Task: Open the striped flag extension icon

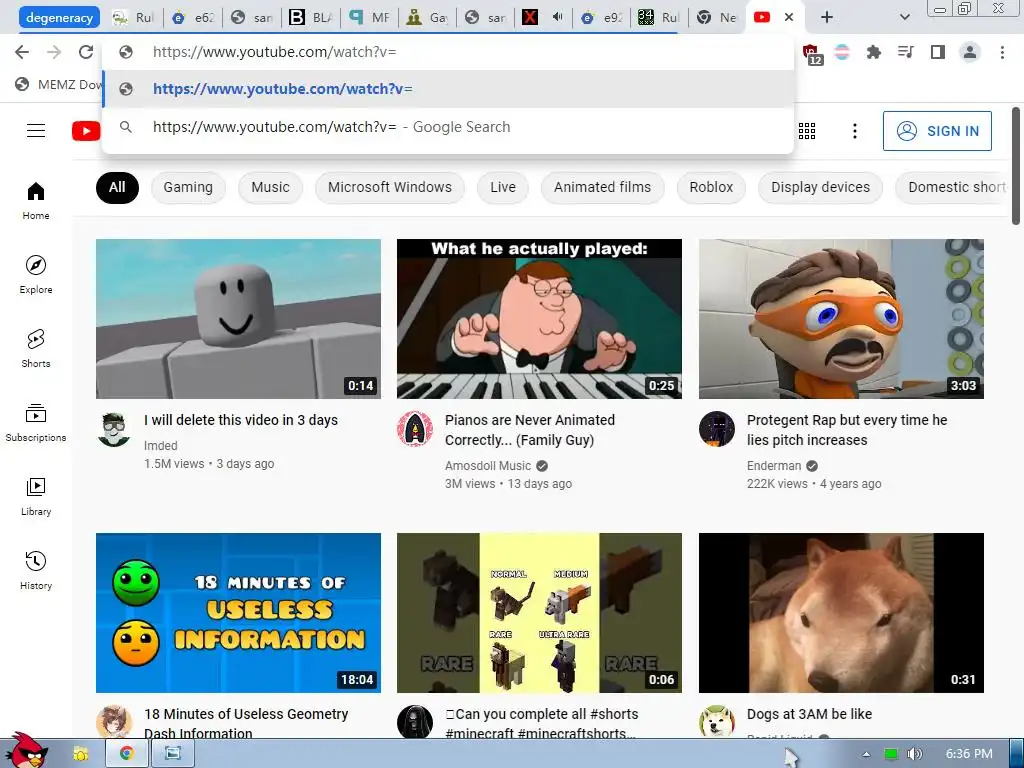Action: (x=842, y=52)
